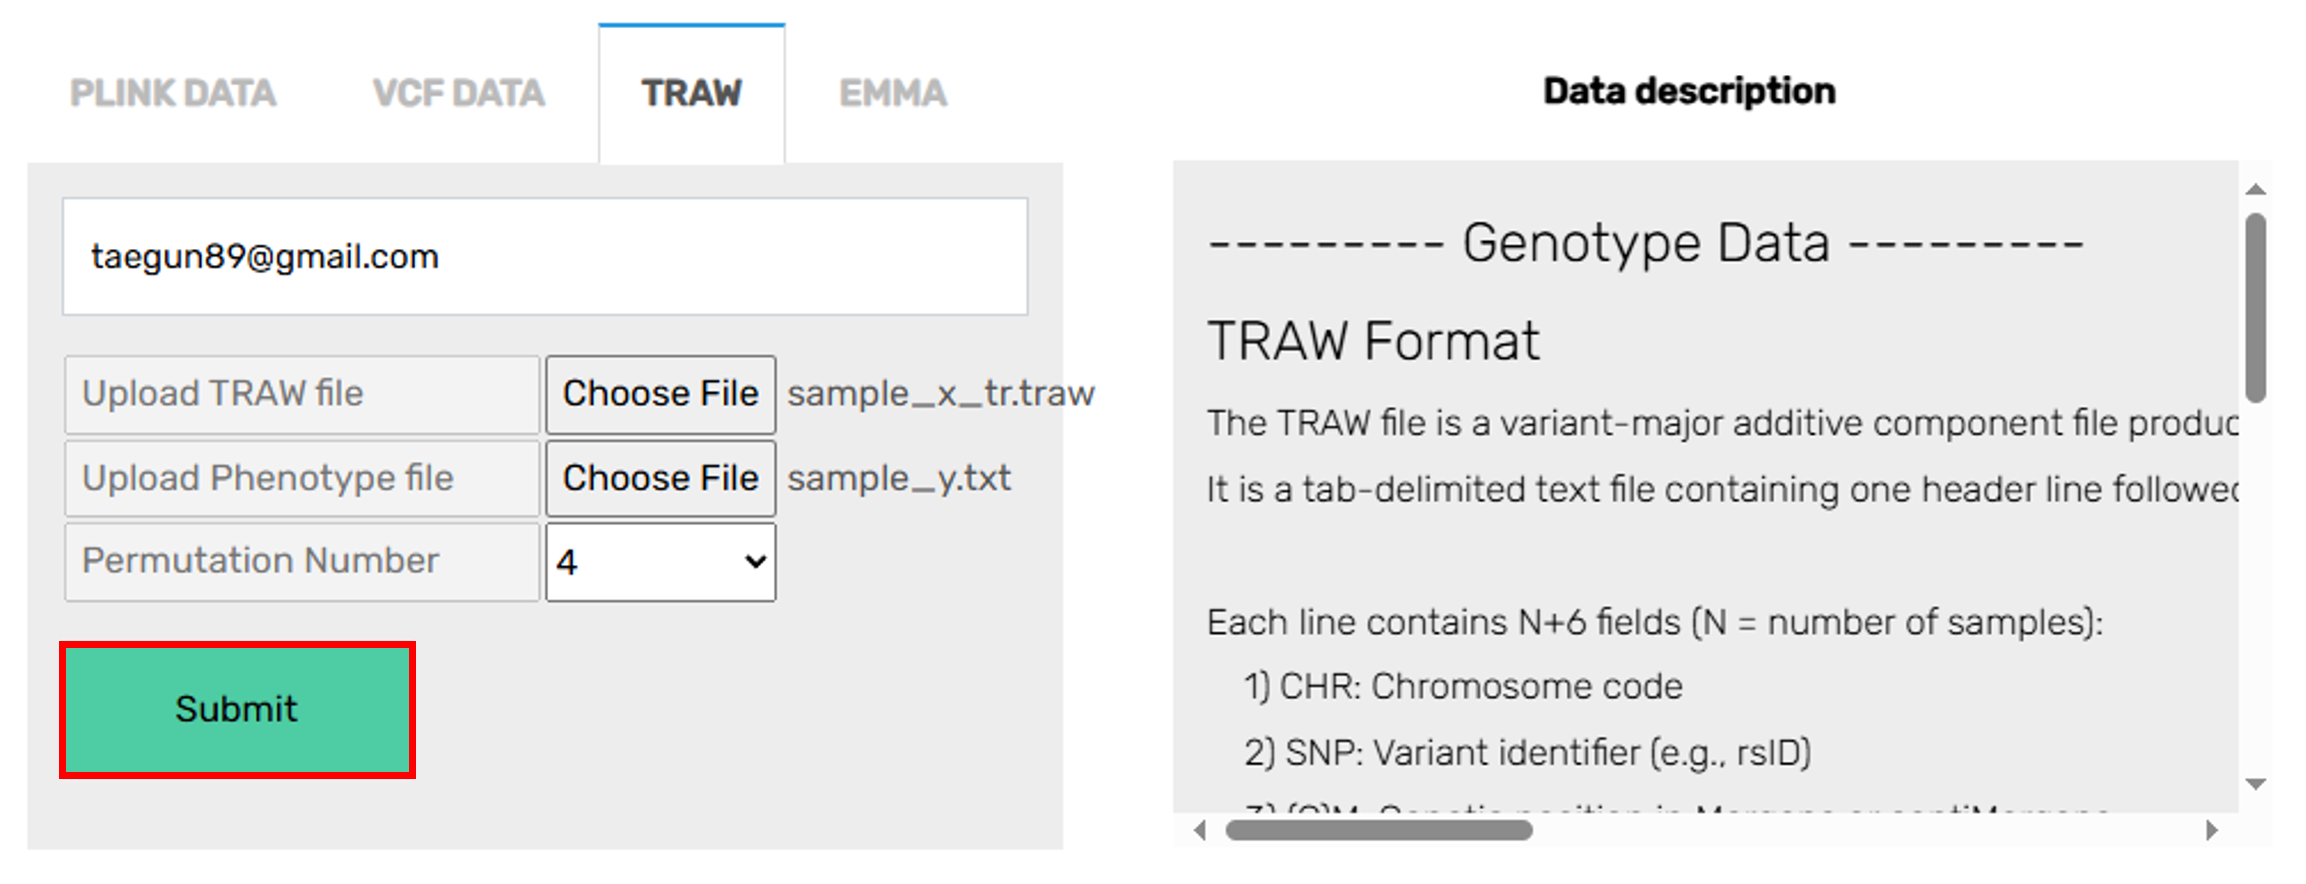This screenshot has height=884, width=2306.
Task: Choose File for Phenotype upload
Action: tap(660, 478)
